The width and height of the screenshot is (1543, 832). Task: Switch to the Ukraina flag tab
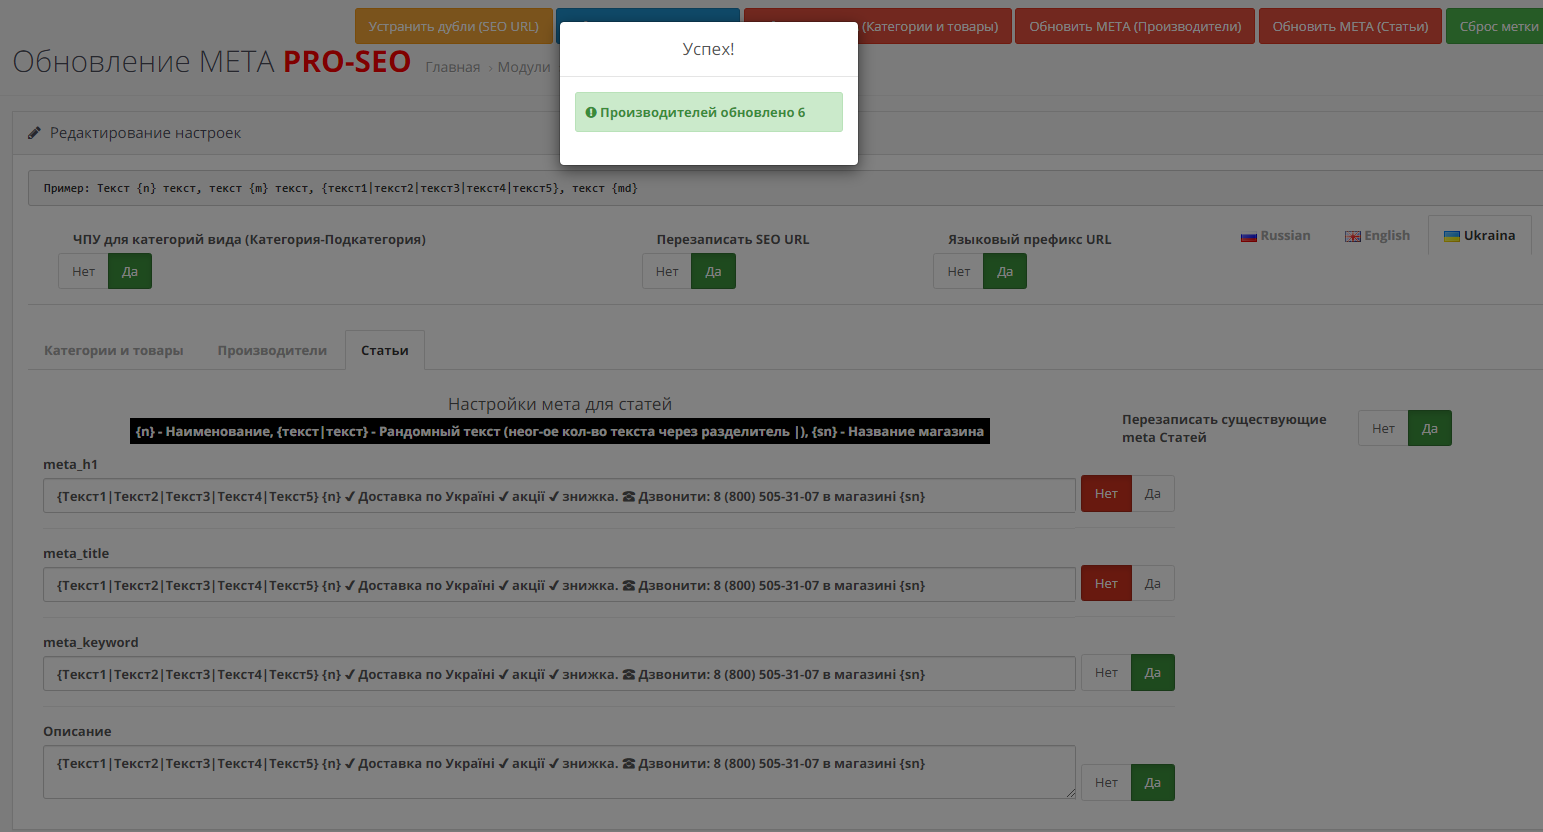click(x=1479, y=236)
